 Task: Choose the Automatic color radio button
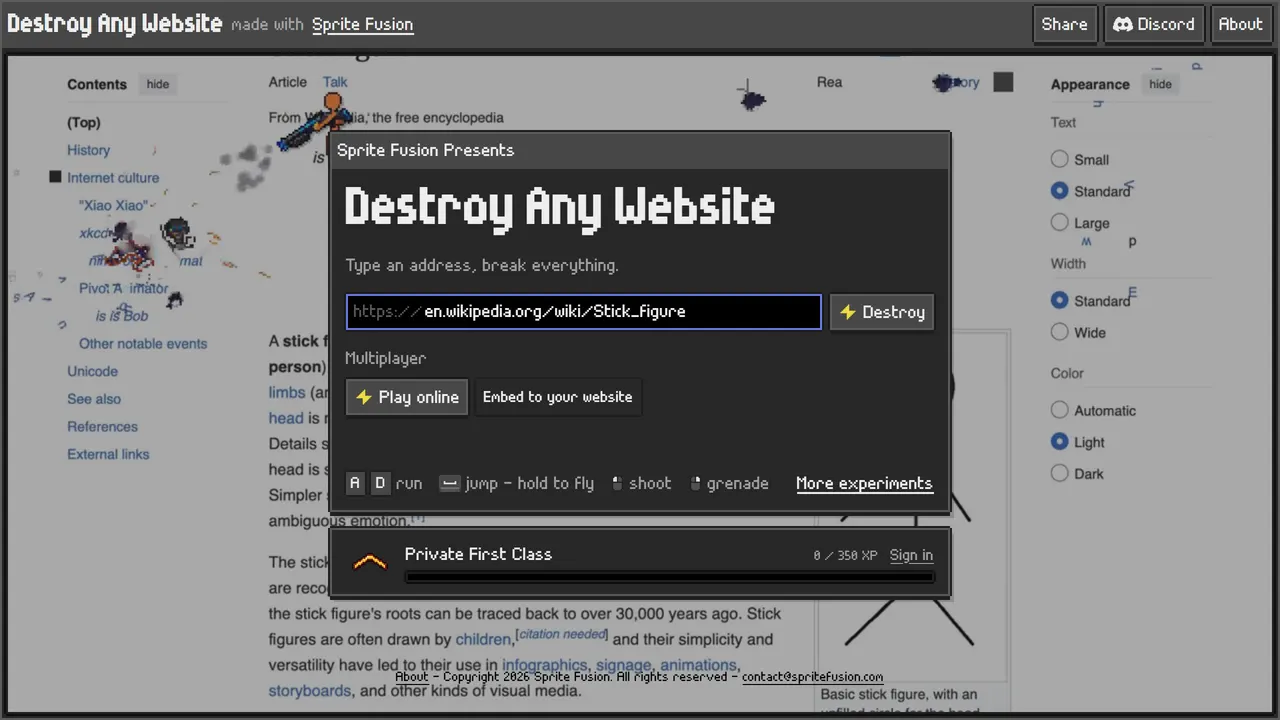[x=1060, y=410]
